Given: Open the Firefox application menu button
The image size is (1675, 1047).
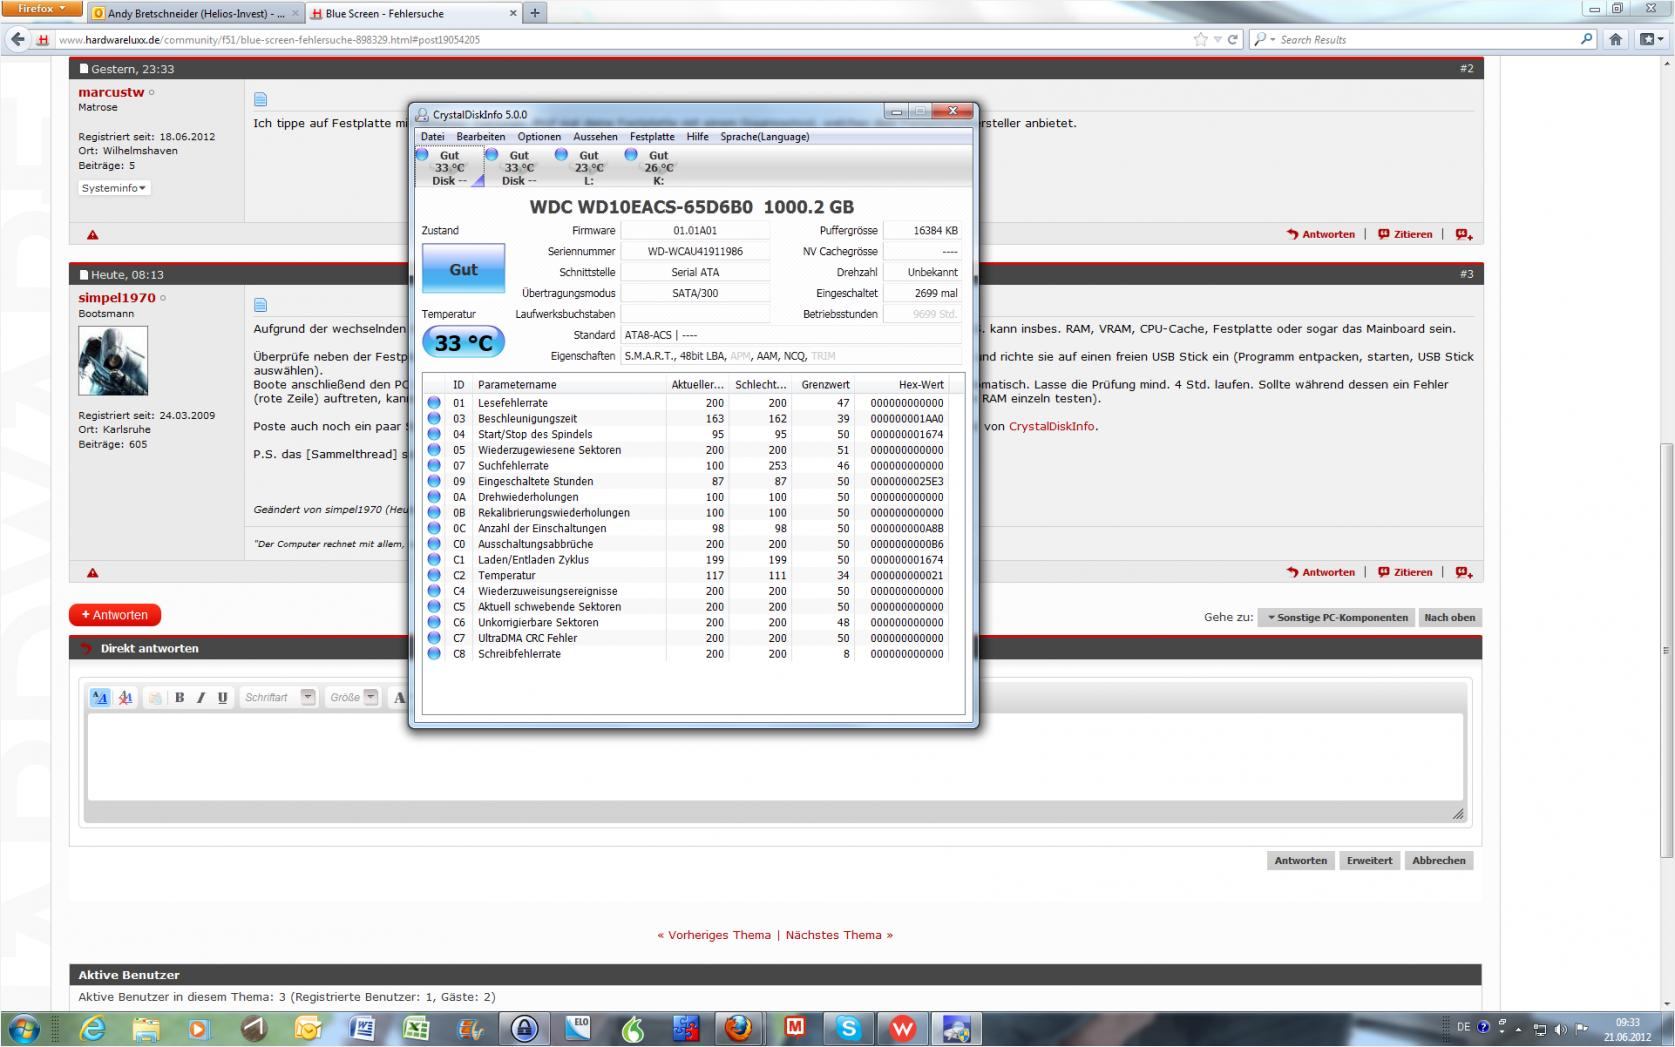Looking at the screenshot, I should [x=41, y=9].
